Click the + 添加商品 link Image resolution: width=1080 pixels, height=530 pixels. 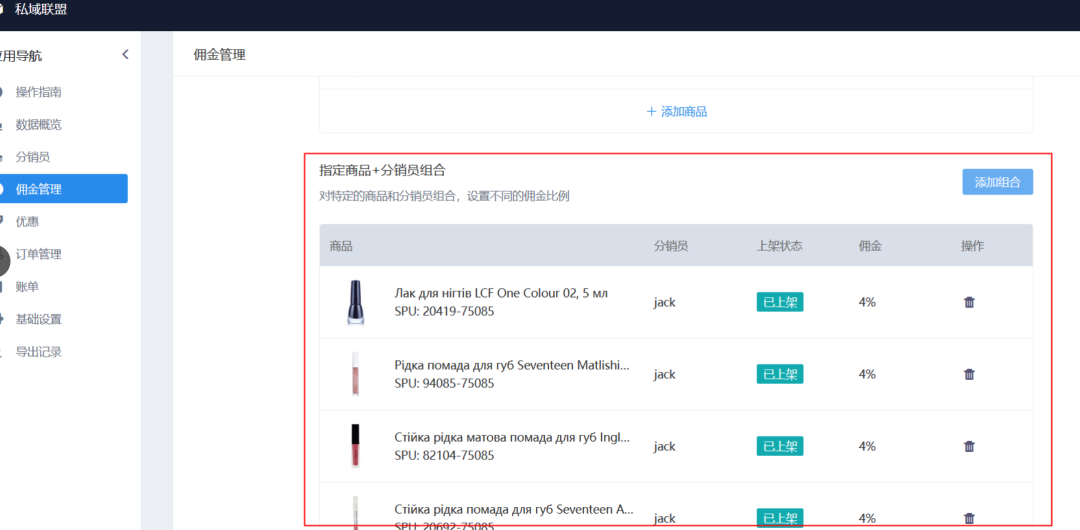[x=676, y=112]
